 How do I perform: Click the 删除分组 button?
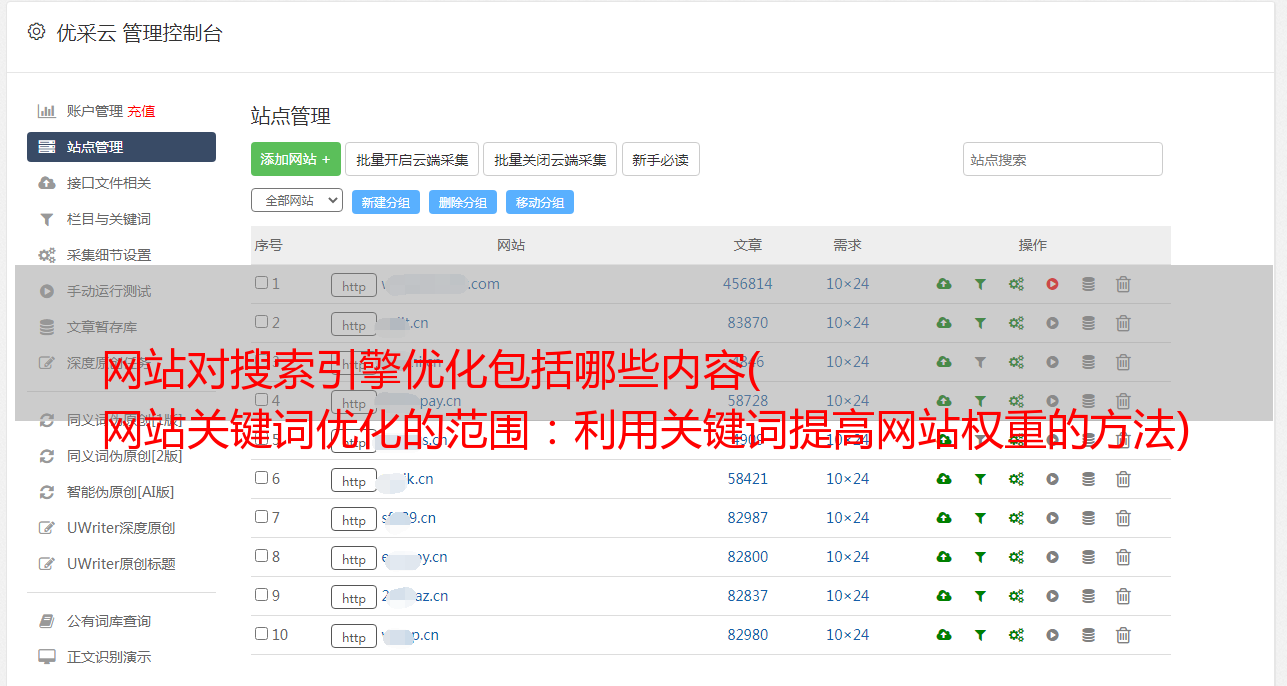[463, 202]
